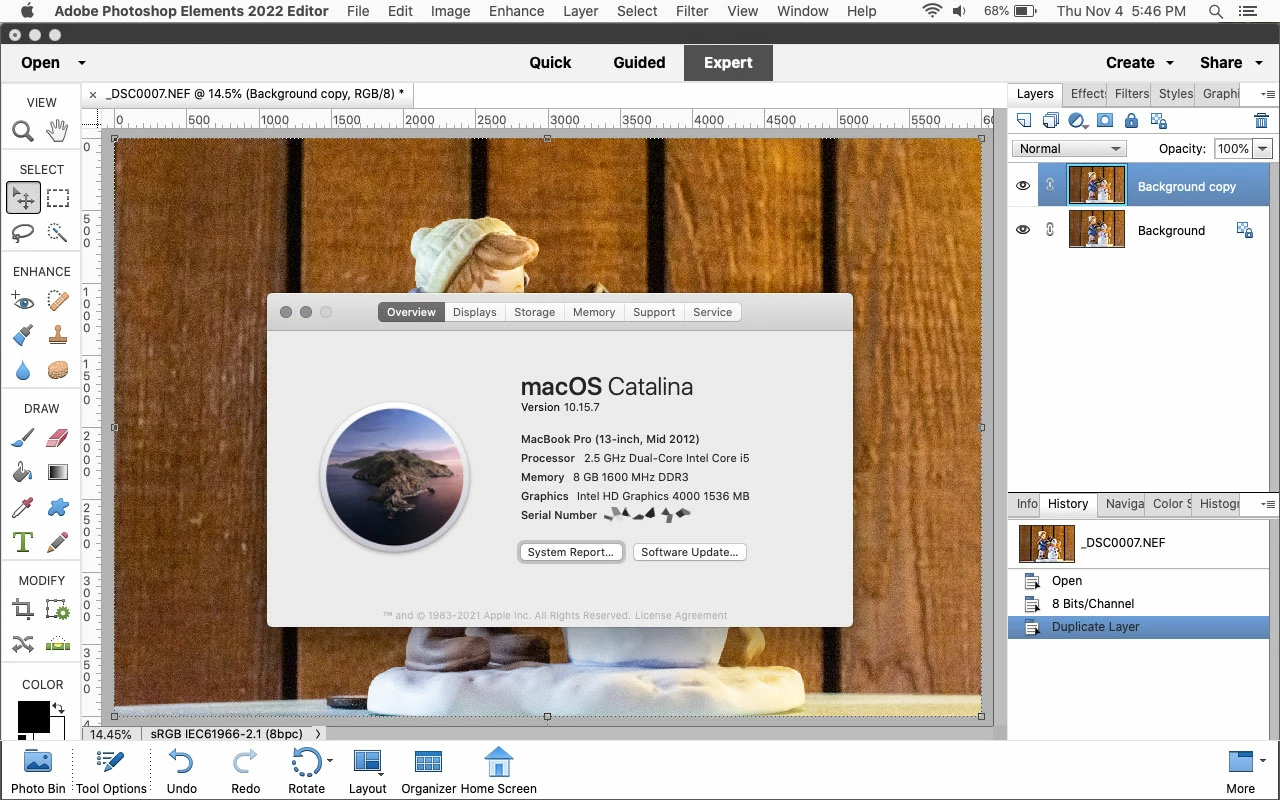This screenshot has height=800, width=1280.
Task: Switch to the Effects panel tab
Action: point(1087,93)
